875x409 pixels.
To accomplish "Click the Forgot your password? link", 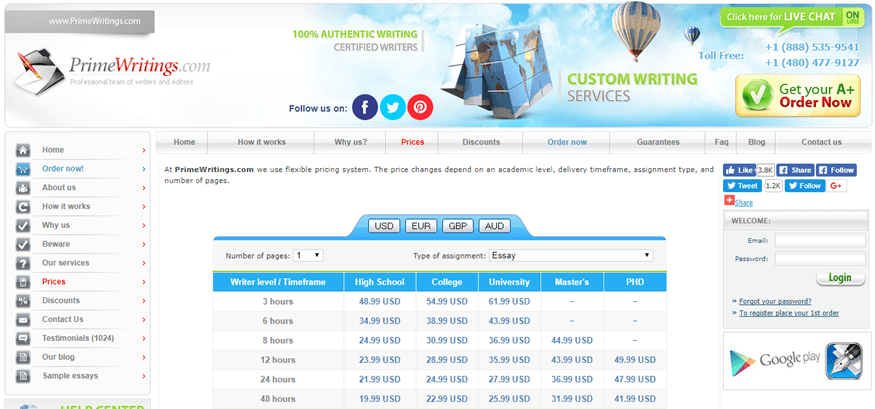I will 775,301.
